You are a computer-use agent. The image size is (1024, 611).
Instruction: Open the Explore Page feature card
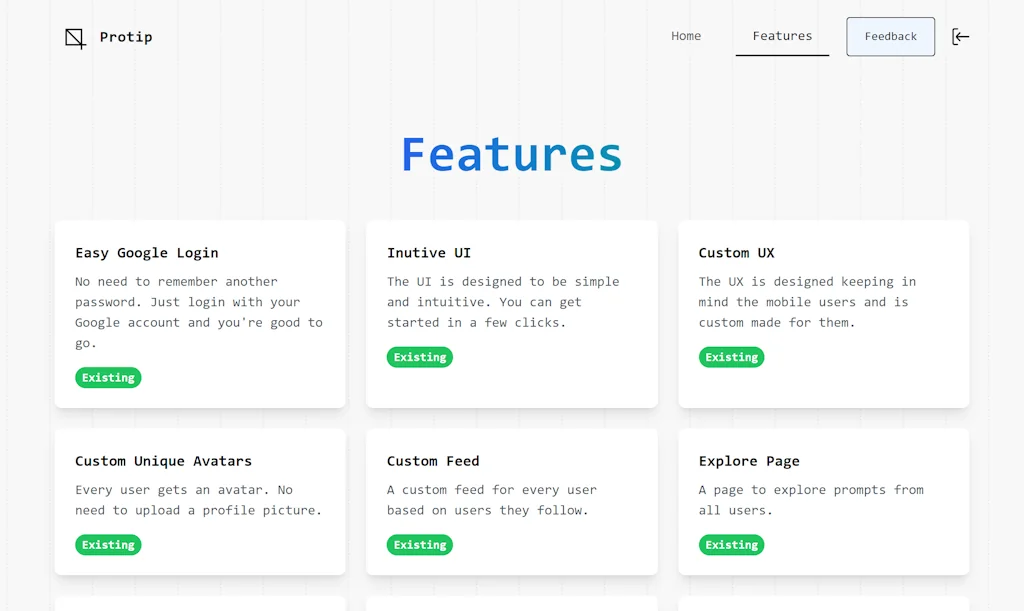[x=823, y=501]
